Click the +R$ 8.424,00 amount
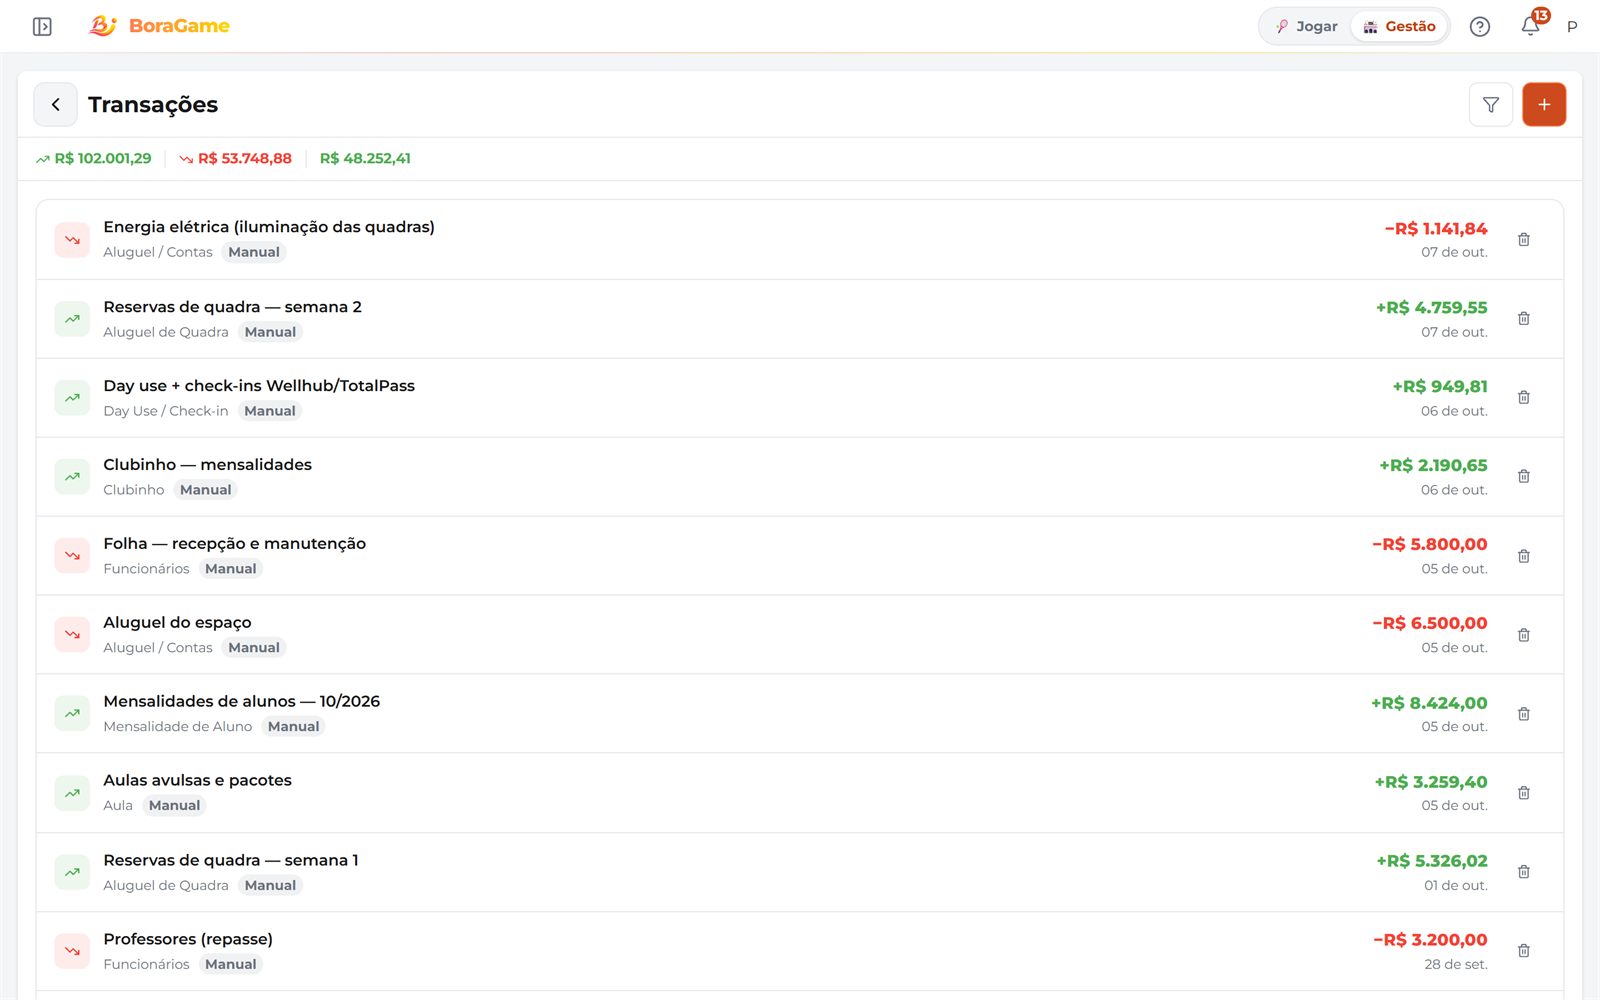This screenshot has height=1000, width=1600. [1429, 703]
